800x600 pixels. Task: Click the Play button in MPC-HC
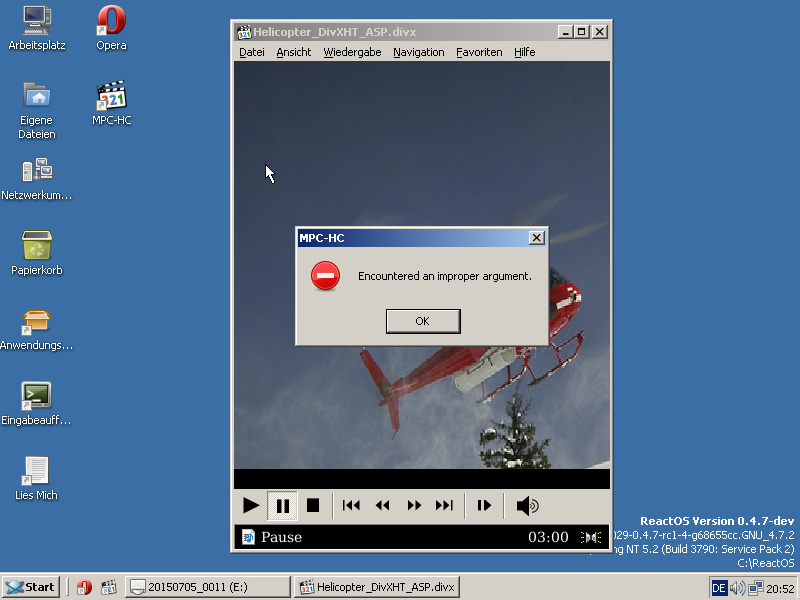251,506
